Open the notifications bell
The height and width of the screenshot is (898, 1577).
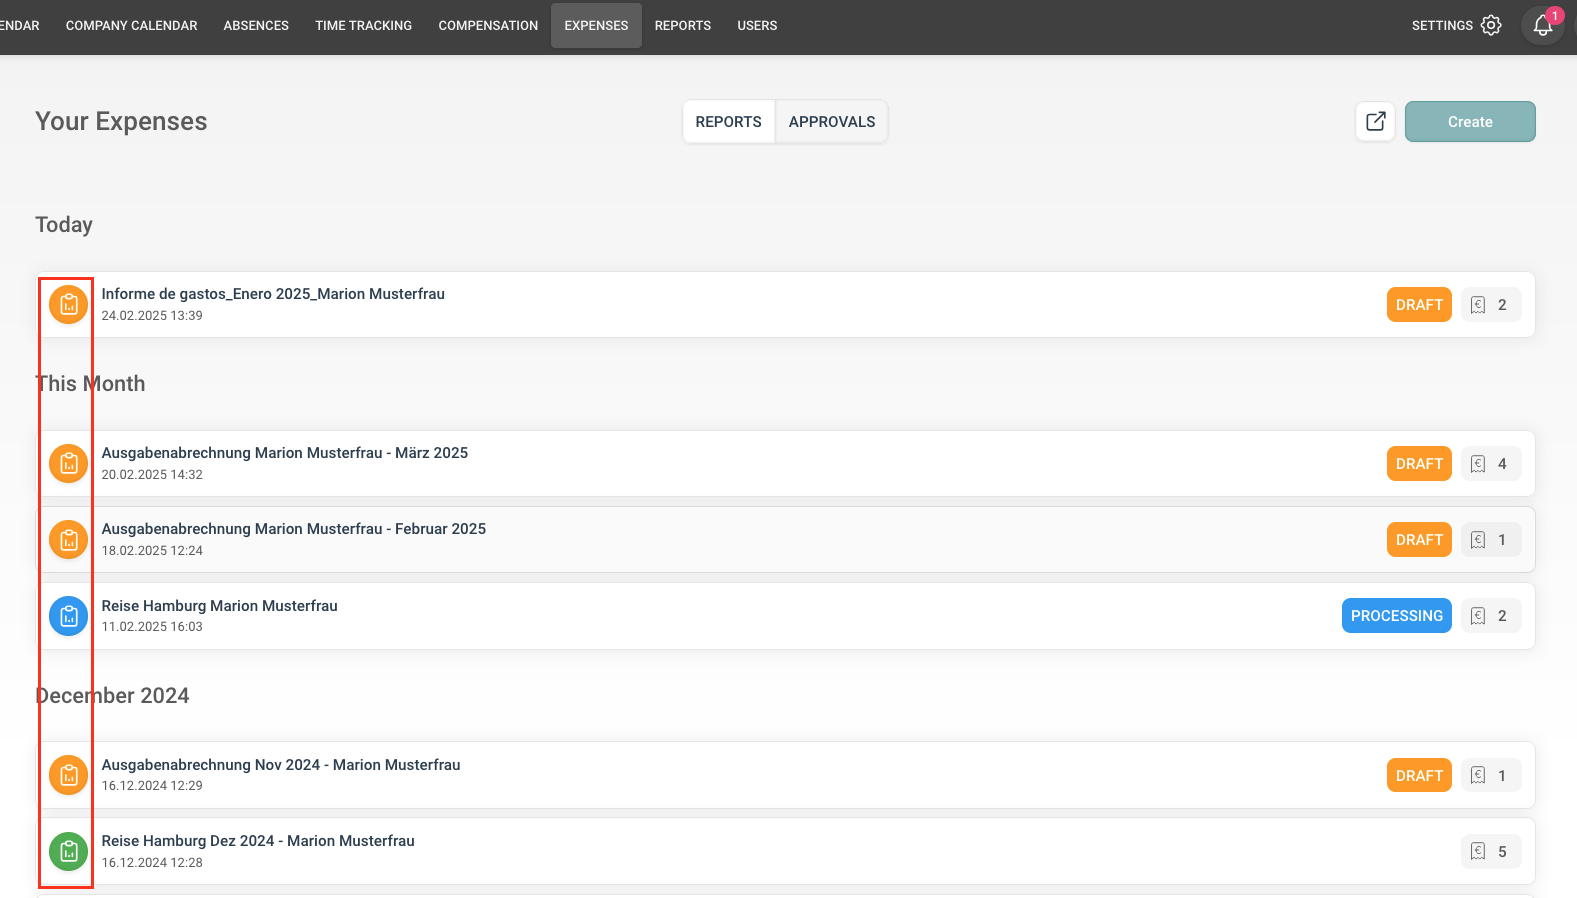(1542, 26)
